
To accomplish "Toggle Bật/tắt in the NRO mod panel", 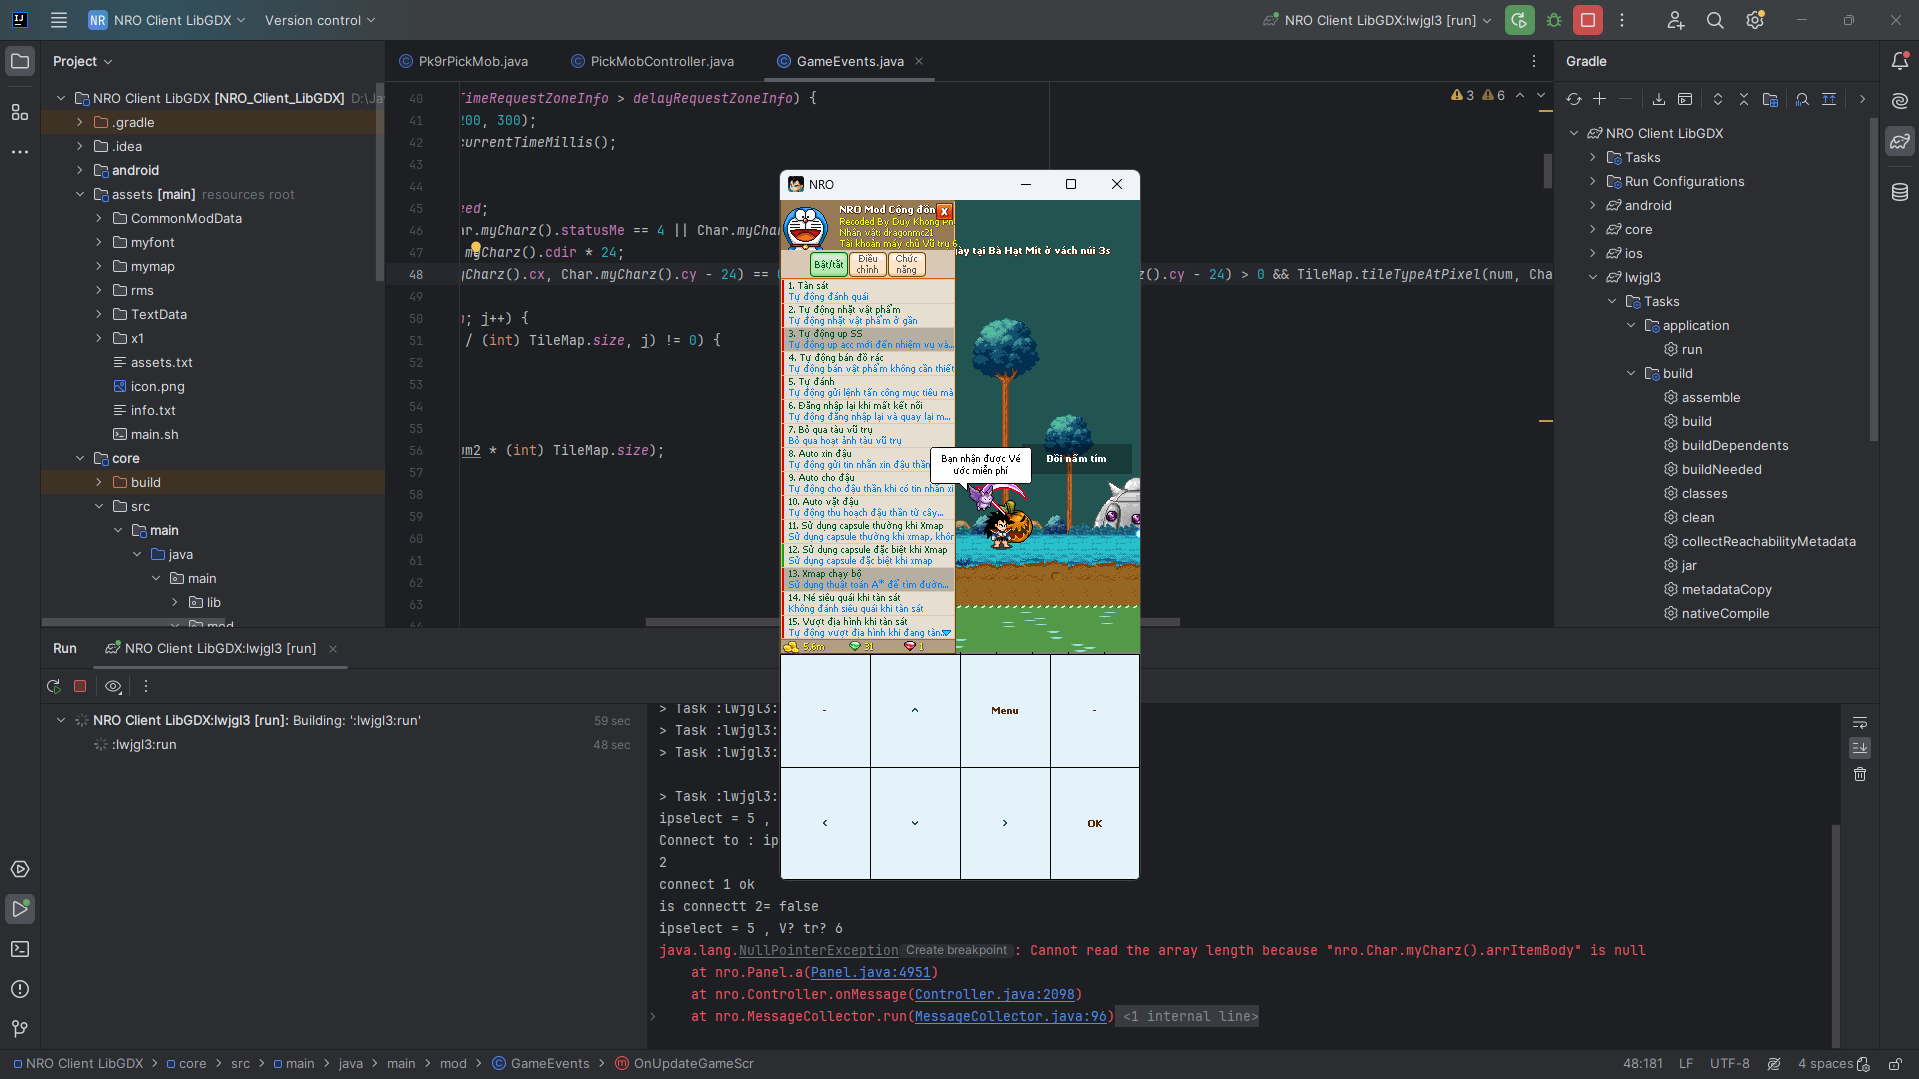I will [x=828, y=265].
